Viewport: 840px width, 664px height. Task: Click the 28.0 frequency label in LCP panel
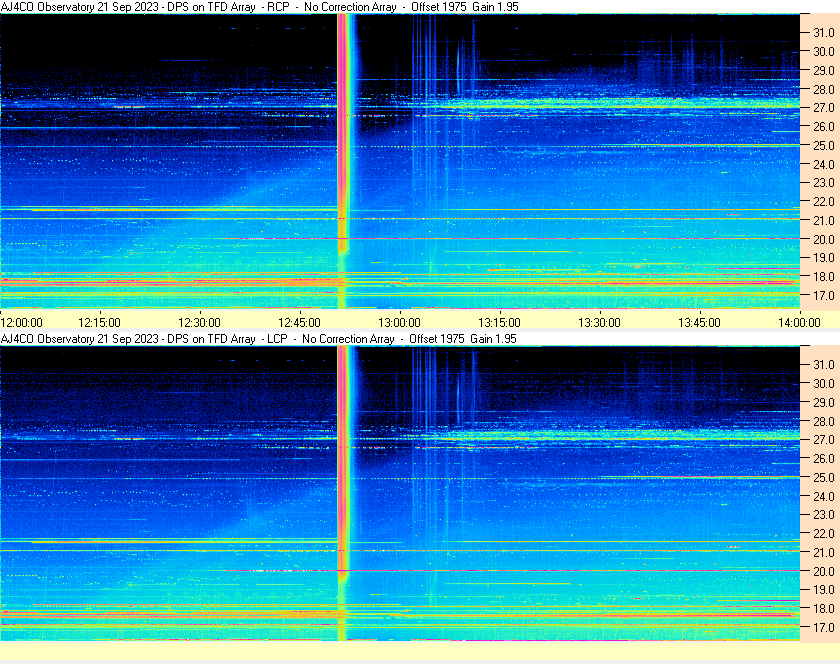click(x=824, y=421)
